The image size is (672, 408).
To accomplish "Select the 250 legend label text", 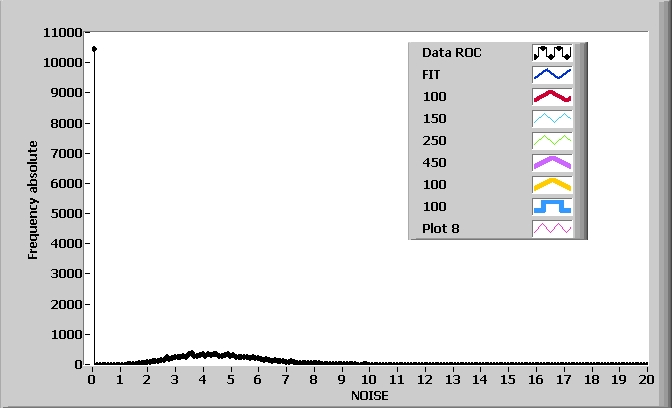I will [x=434, y=140].
